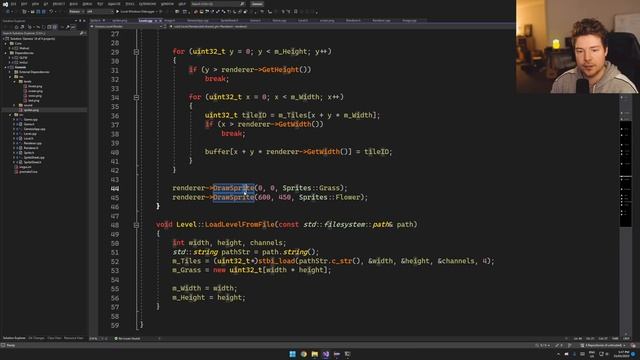Open the Test menu
640x360 pixels.
(x=100, y=4)
